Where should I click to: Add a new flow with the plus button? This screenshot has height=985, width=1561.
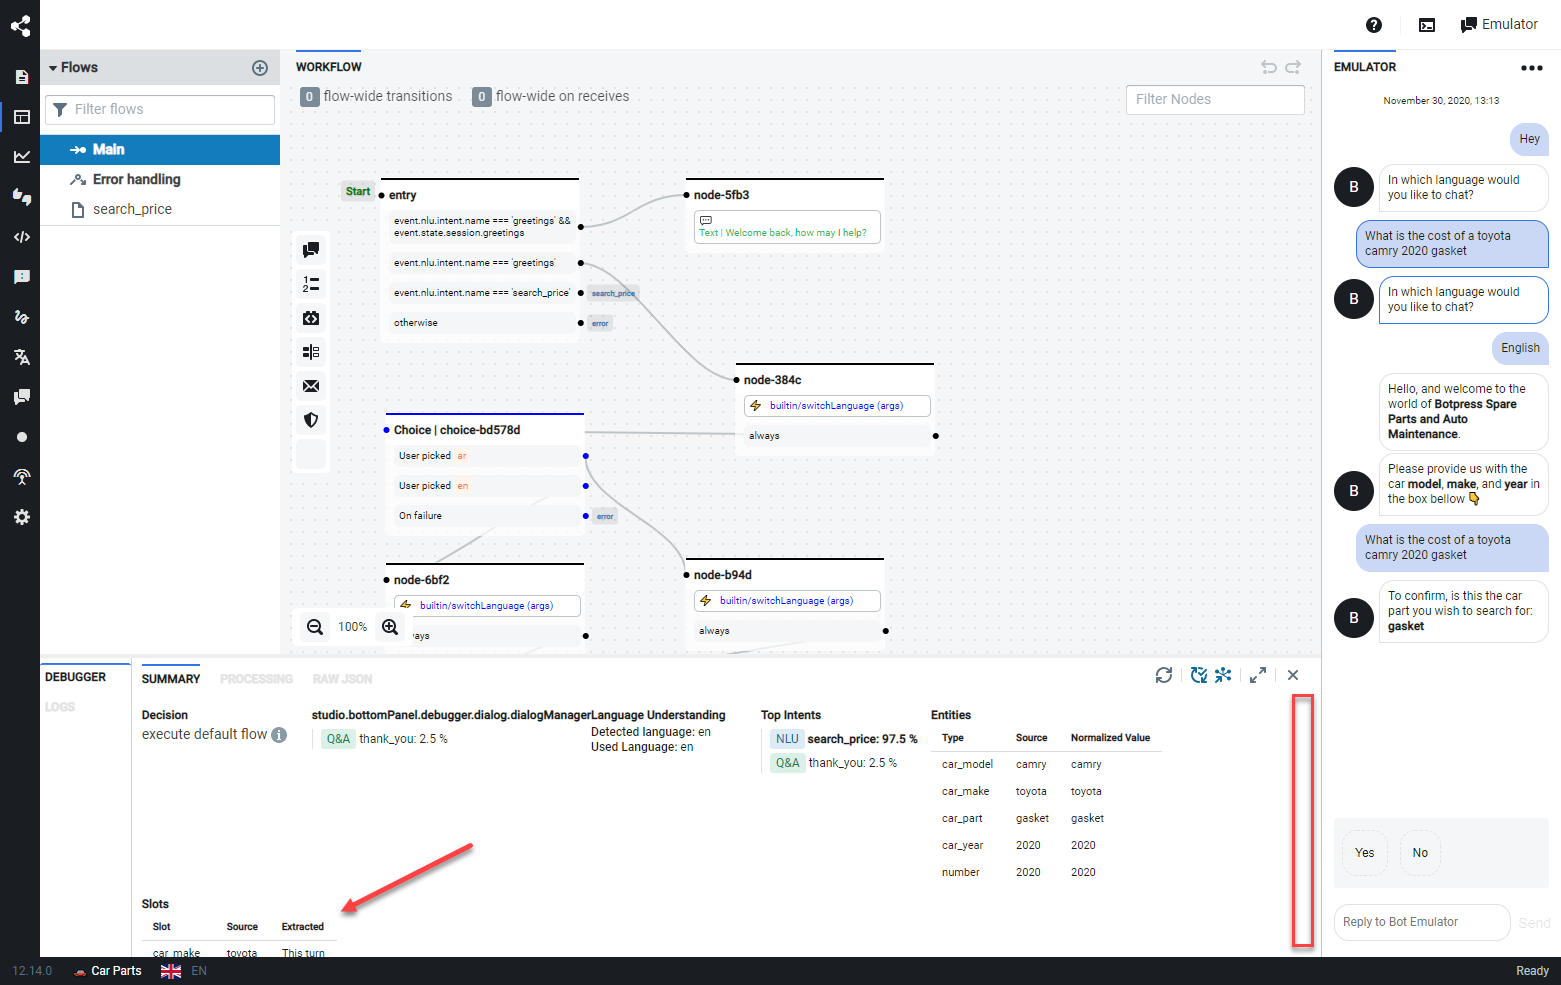(260, 68)
